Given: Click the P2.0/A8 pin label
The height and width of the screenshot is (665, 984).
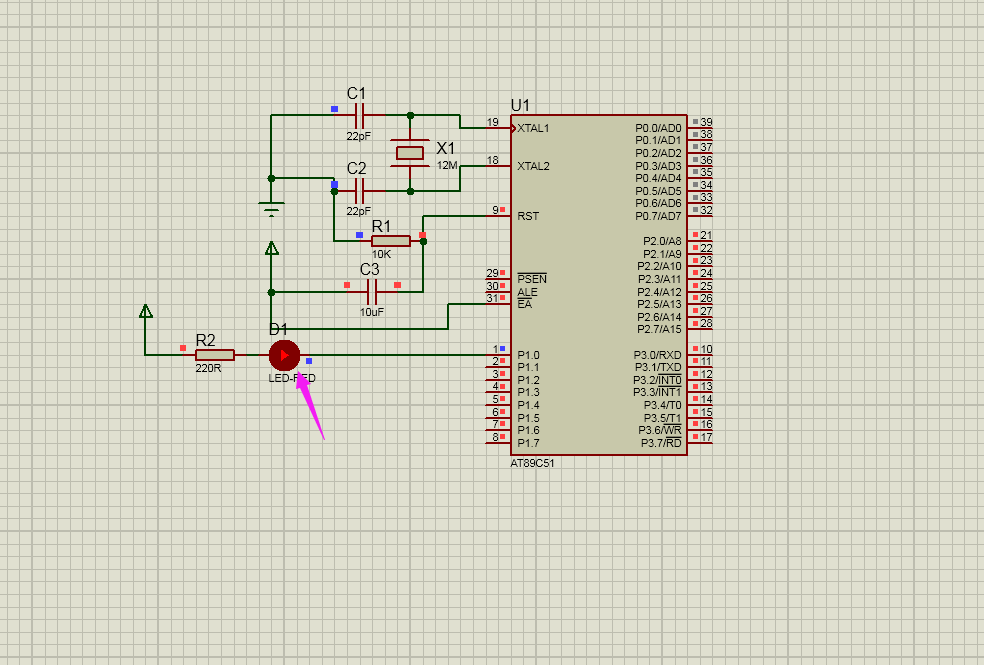Looking at the screenshot, I should pyautogui.click(x=662, y=241).
